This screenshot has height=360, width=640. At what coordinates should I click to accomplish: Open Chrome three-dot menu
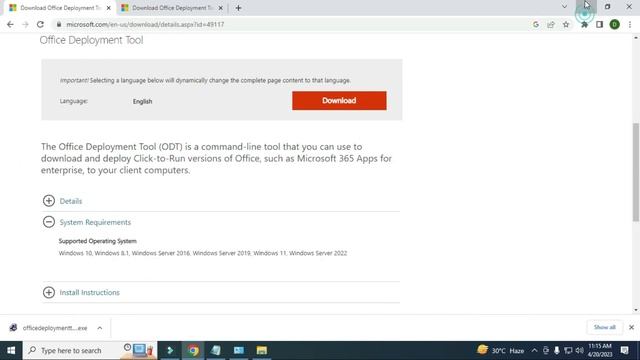pos(630,24)
